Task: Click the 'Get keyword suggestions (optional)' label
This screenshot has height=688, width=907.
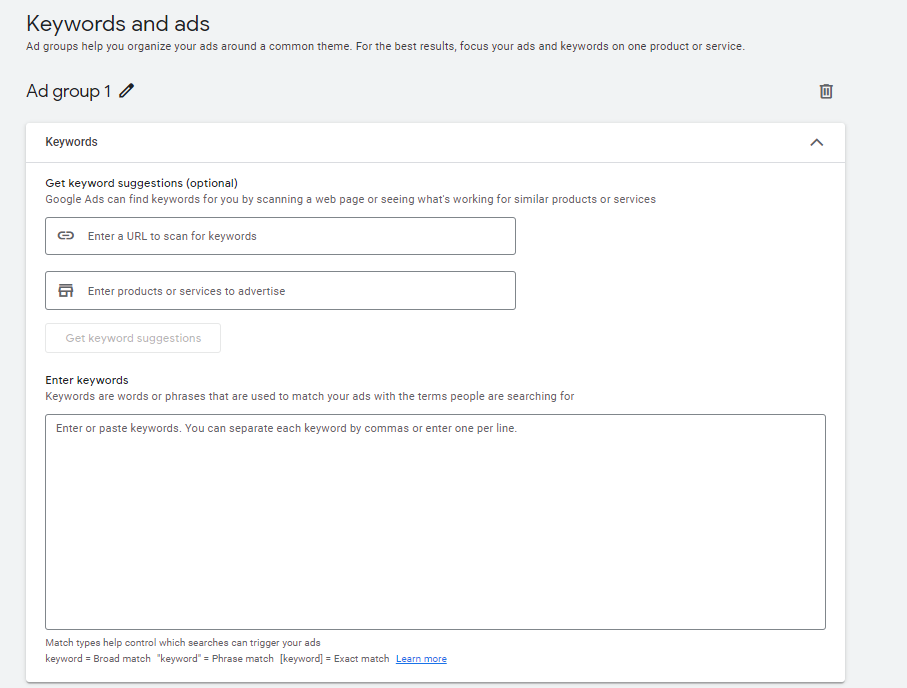Action: pyautogui.click(x=142, y=183)
